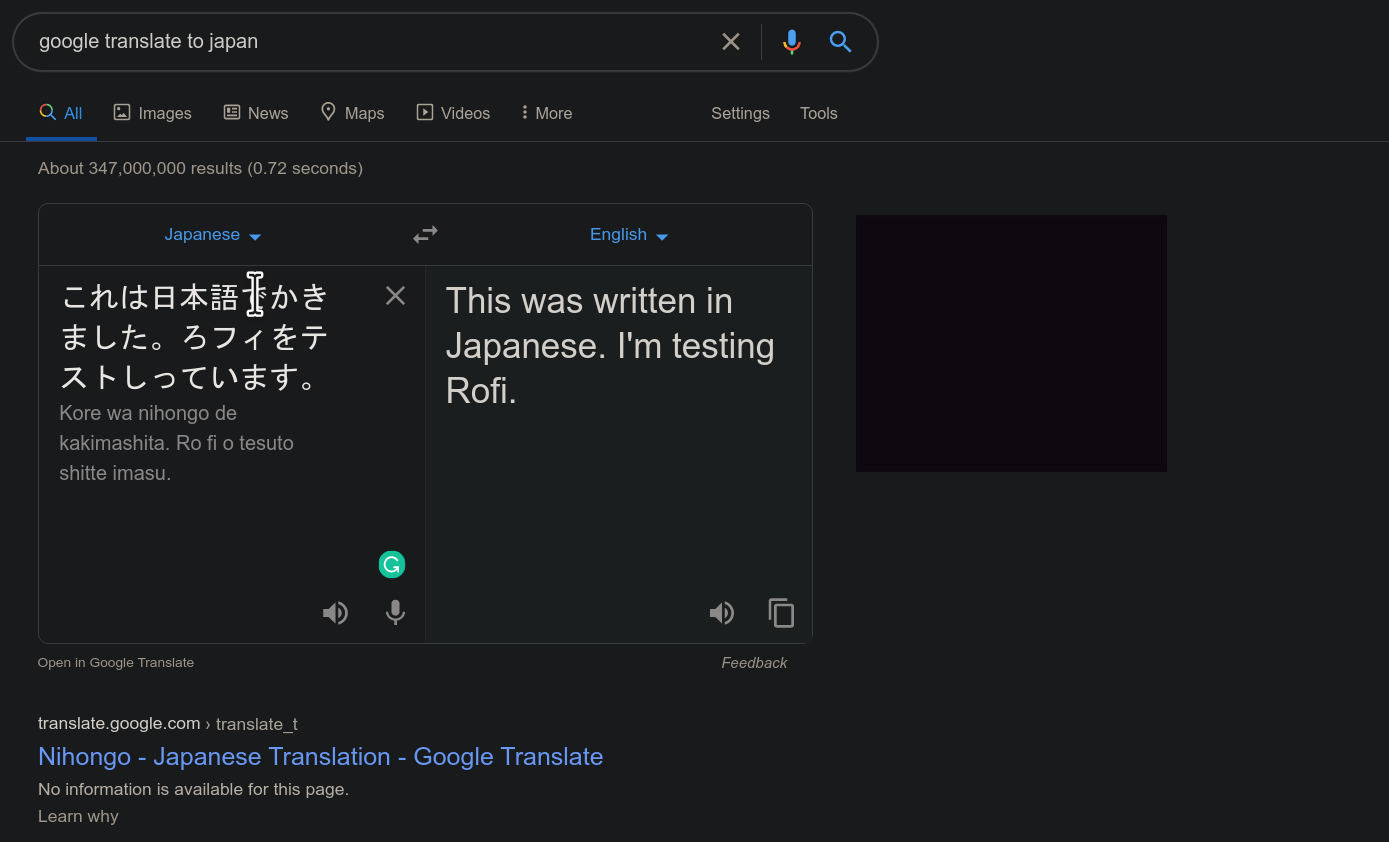The height and width of the screenshot is (842, 1389).
Task: Clear the search query with the X
Action: pos(730,41)
